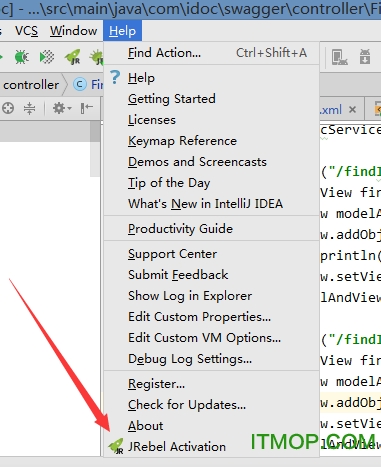Screen dimensions: 381x467
Task: Open the project panel gear settings
Action: 62,108
